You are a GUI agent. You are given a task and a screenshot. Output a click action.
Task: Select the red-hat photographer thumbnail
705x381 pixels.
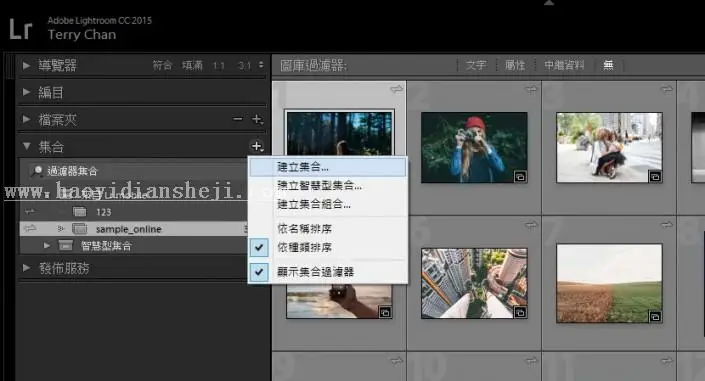point(474,148)
